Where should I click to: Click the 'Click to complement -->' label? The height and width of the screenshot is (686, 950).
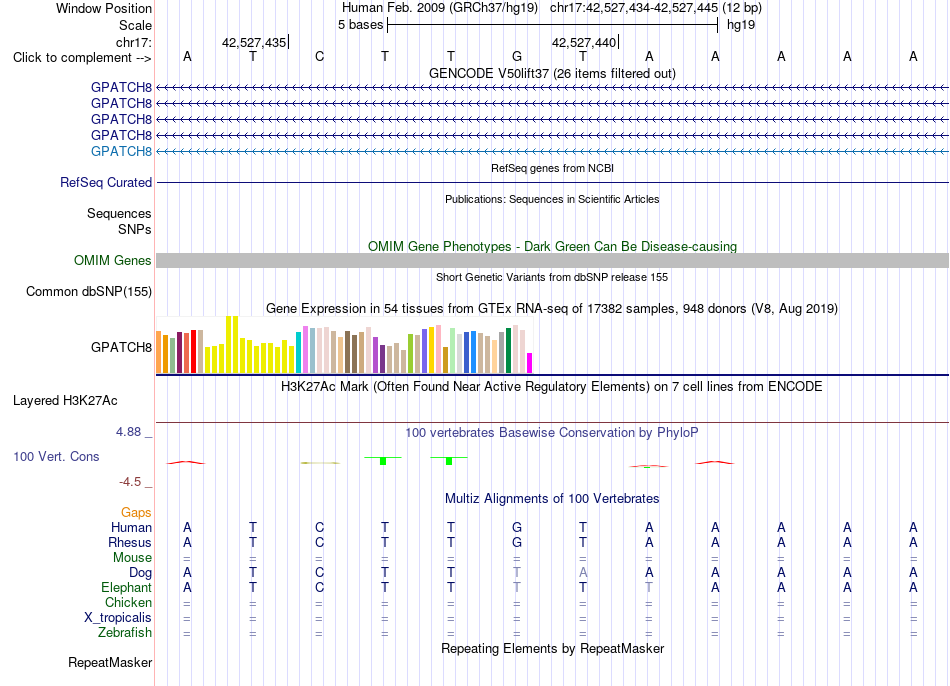click(x=82, y=58)
